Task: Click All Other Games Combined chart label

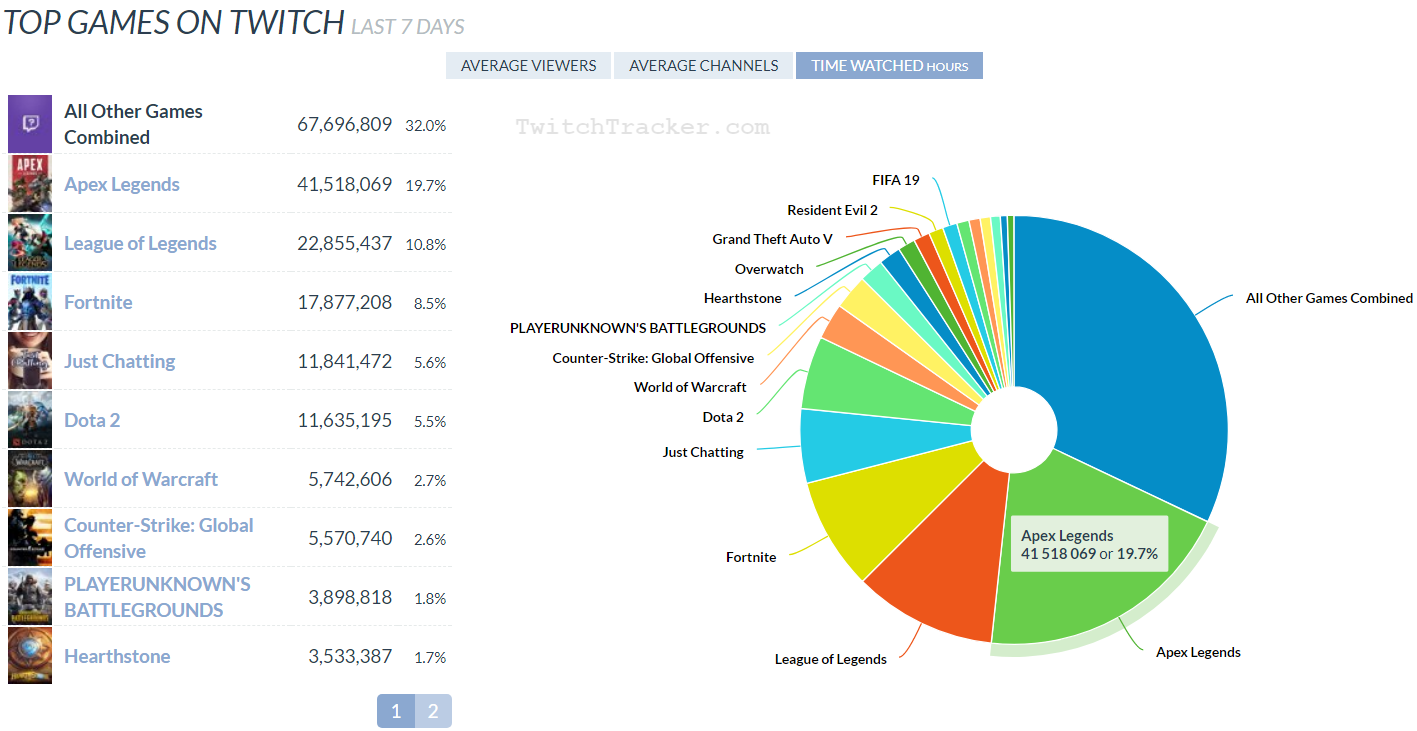Action: point(1329,298)
